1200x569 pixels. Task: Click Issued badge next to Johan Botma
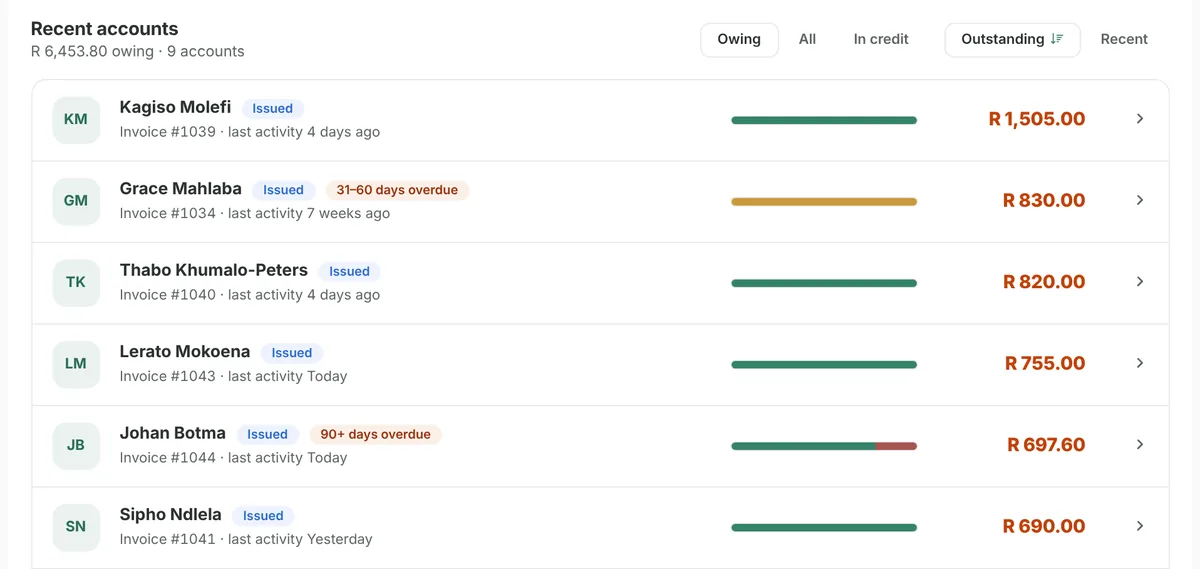267,434
